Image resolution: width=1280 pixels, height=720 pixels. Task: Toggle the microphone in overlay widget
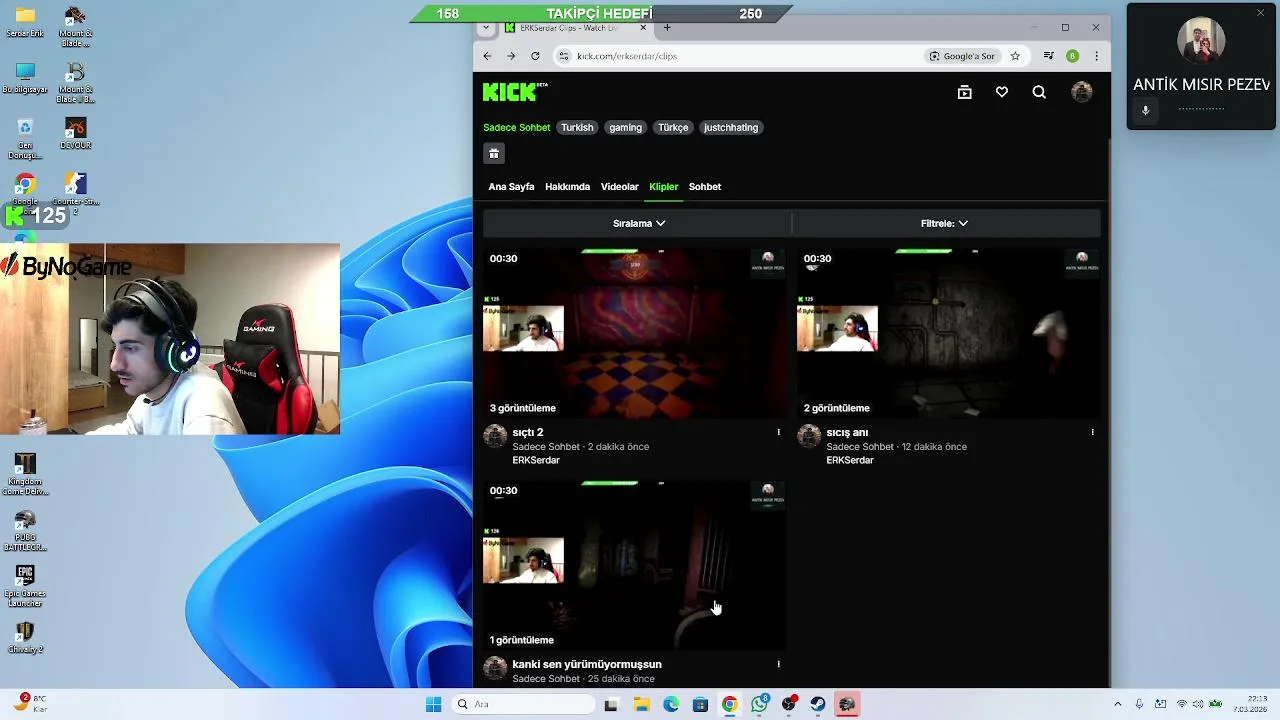[1145, 110]
